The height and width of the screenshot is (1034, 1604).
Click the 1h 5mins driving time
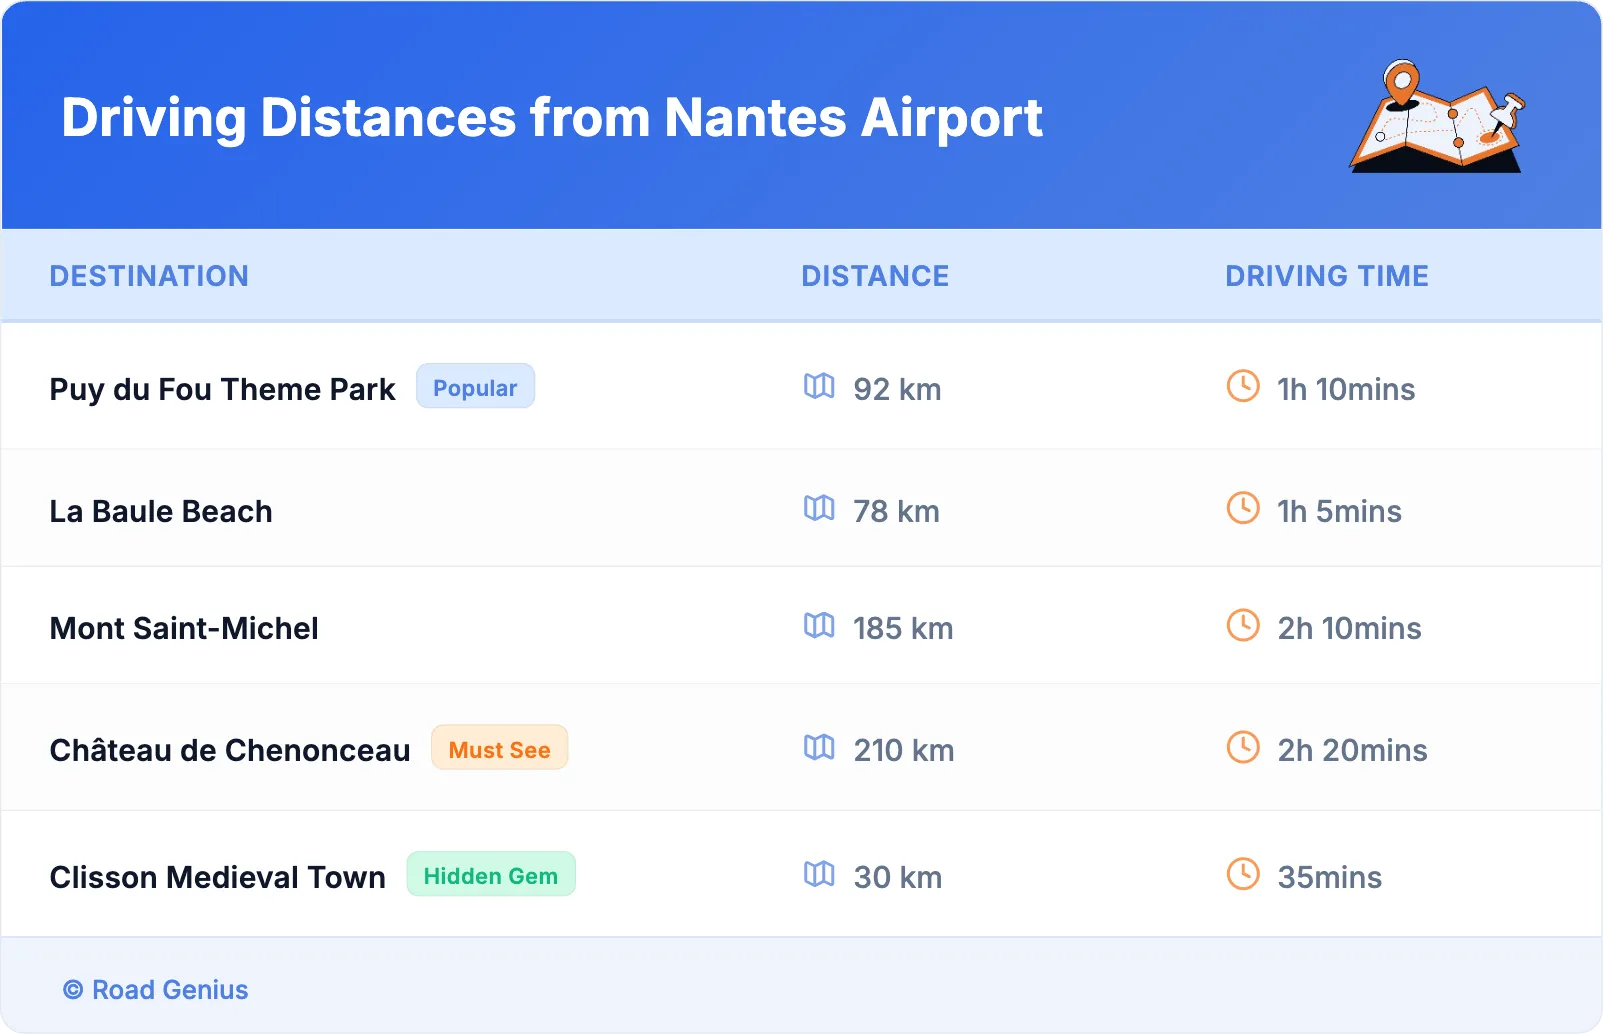click(x=1339, y=511)
